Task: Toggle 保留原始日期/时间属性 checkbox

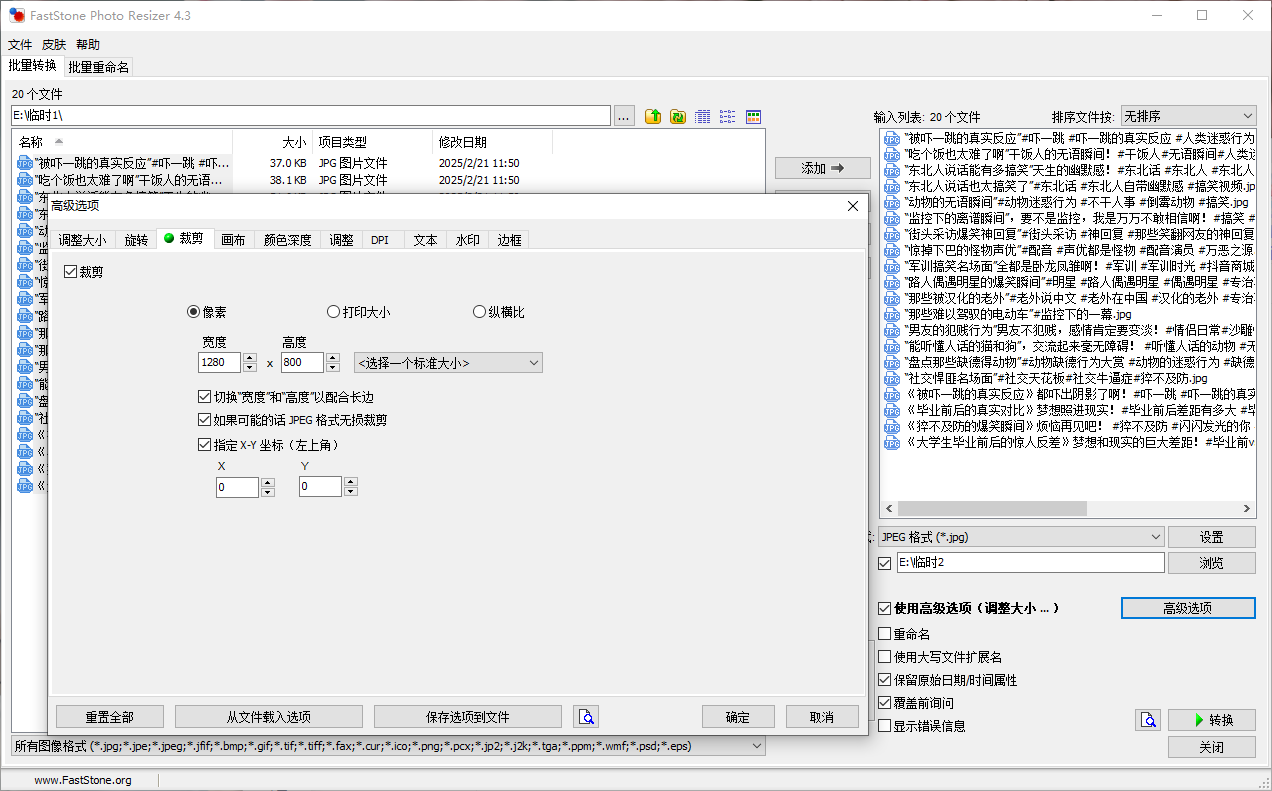Action: tap(884, 680)
